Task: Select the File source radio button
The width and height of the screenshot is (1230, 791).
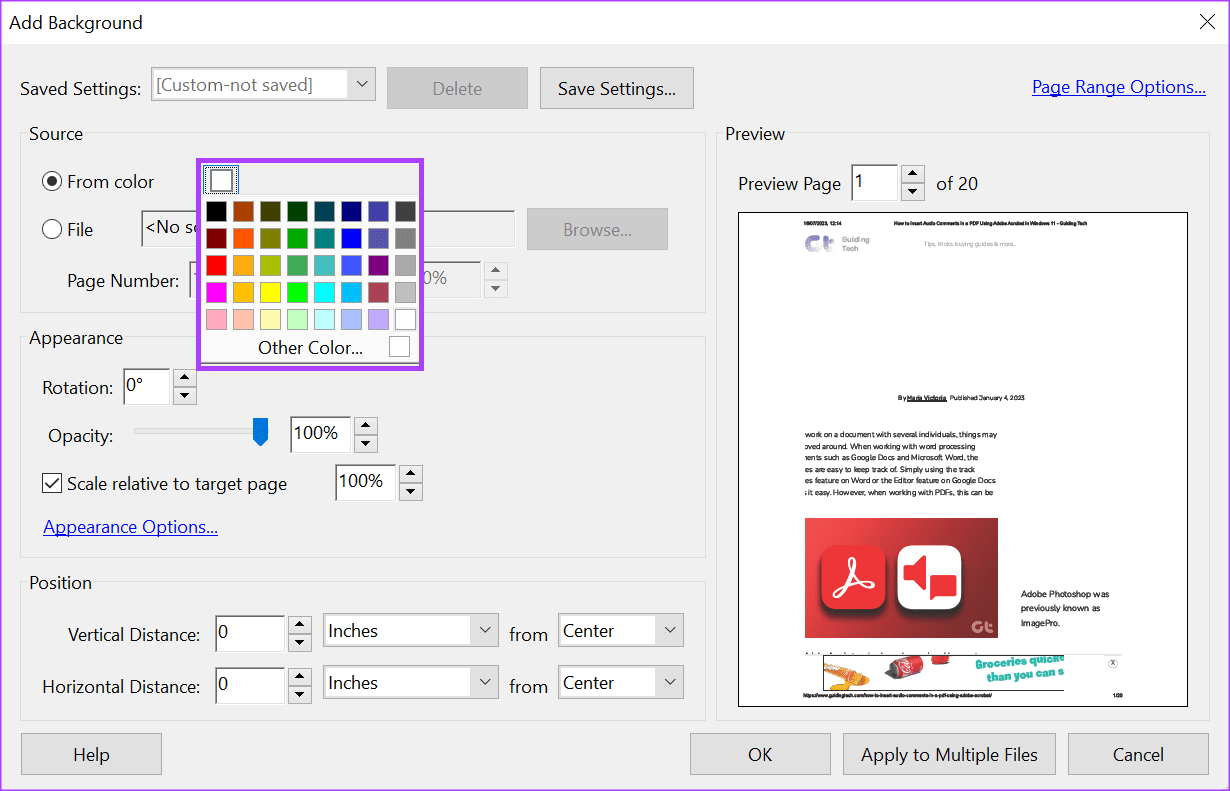Action: (x=52, y=229)
